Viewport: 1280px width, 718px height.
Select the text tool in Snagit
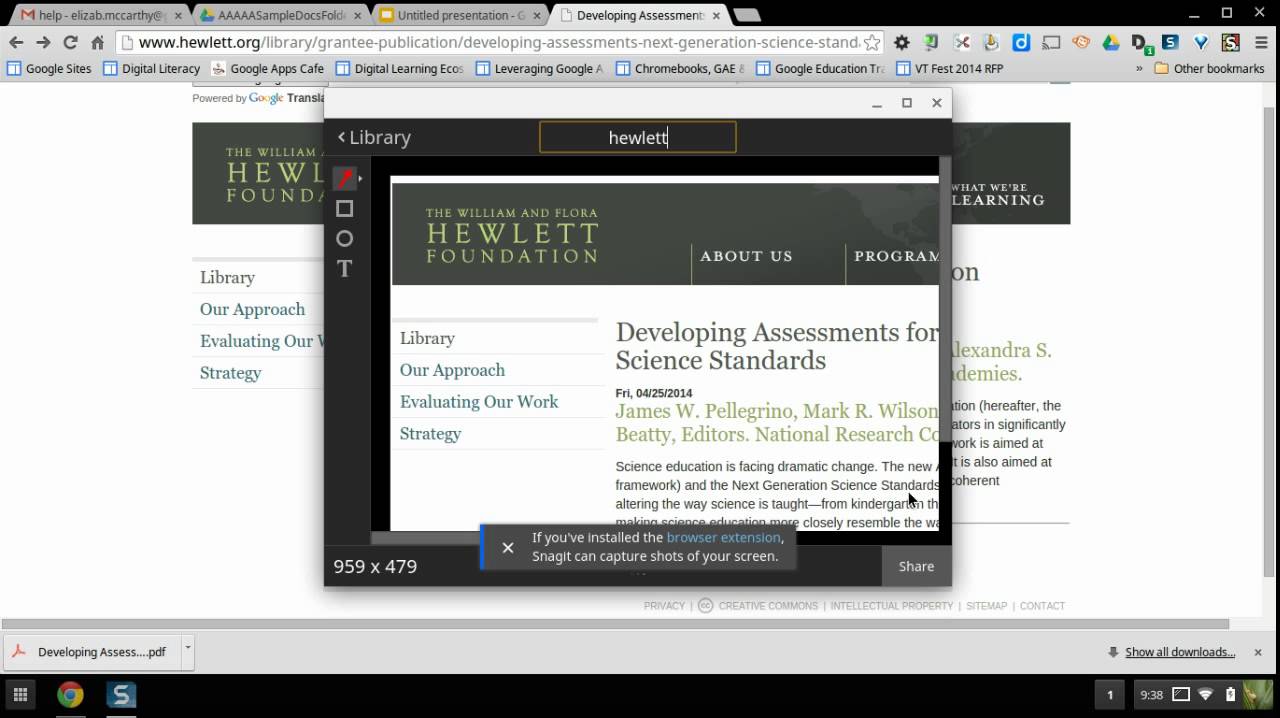(345, 269)
